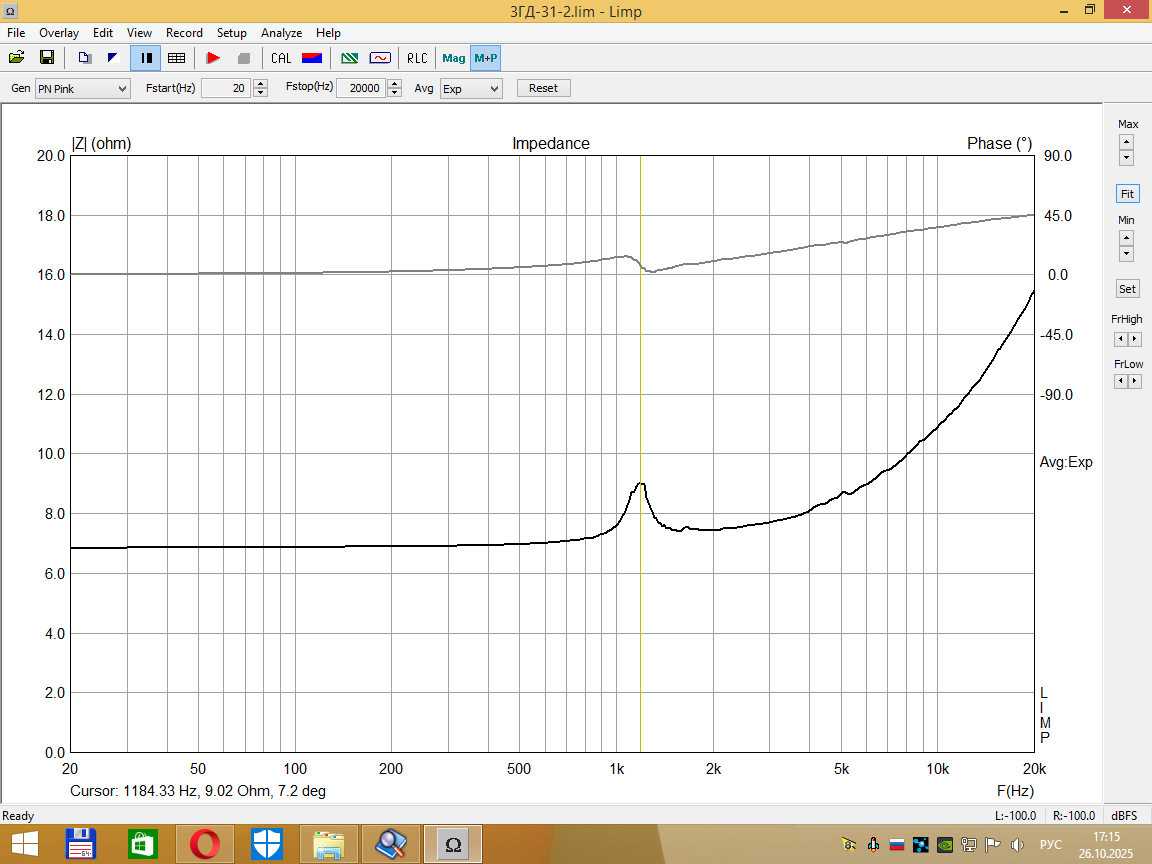The height and width of the screenshot is (864, 1152).
Task: Toggle M+P magnitude and phase view
Action: (486, 58)
